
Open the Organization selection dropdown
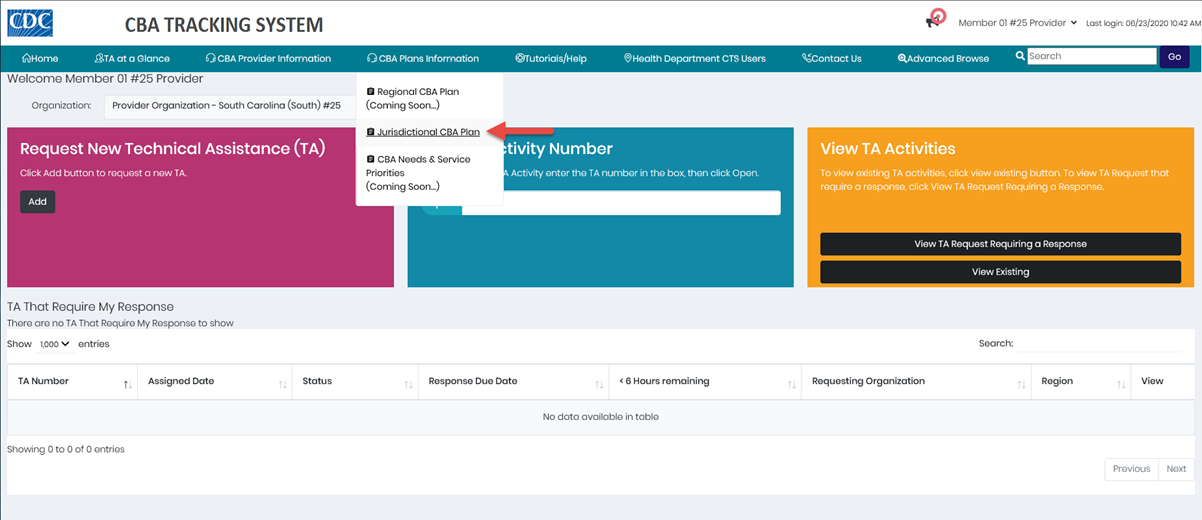click(228, 105)
